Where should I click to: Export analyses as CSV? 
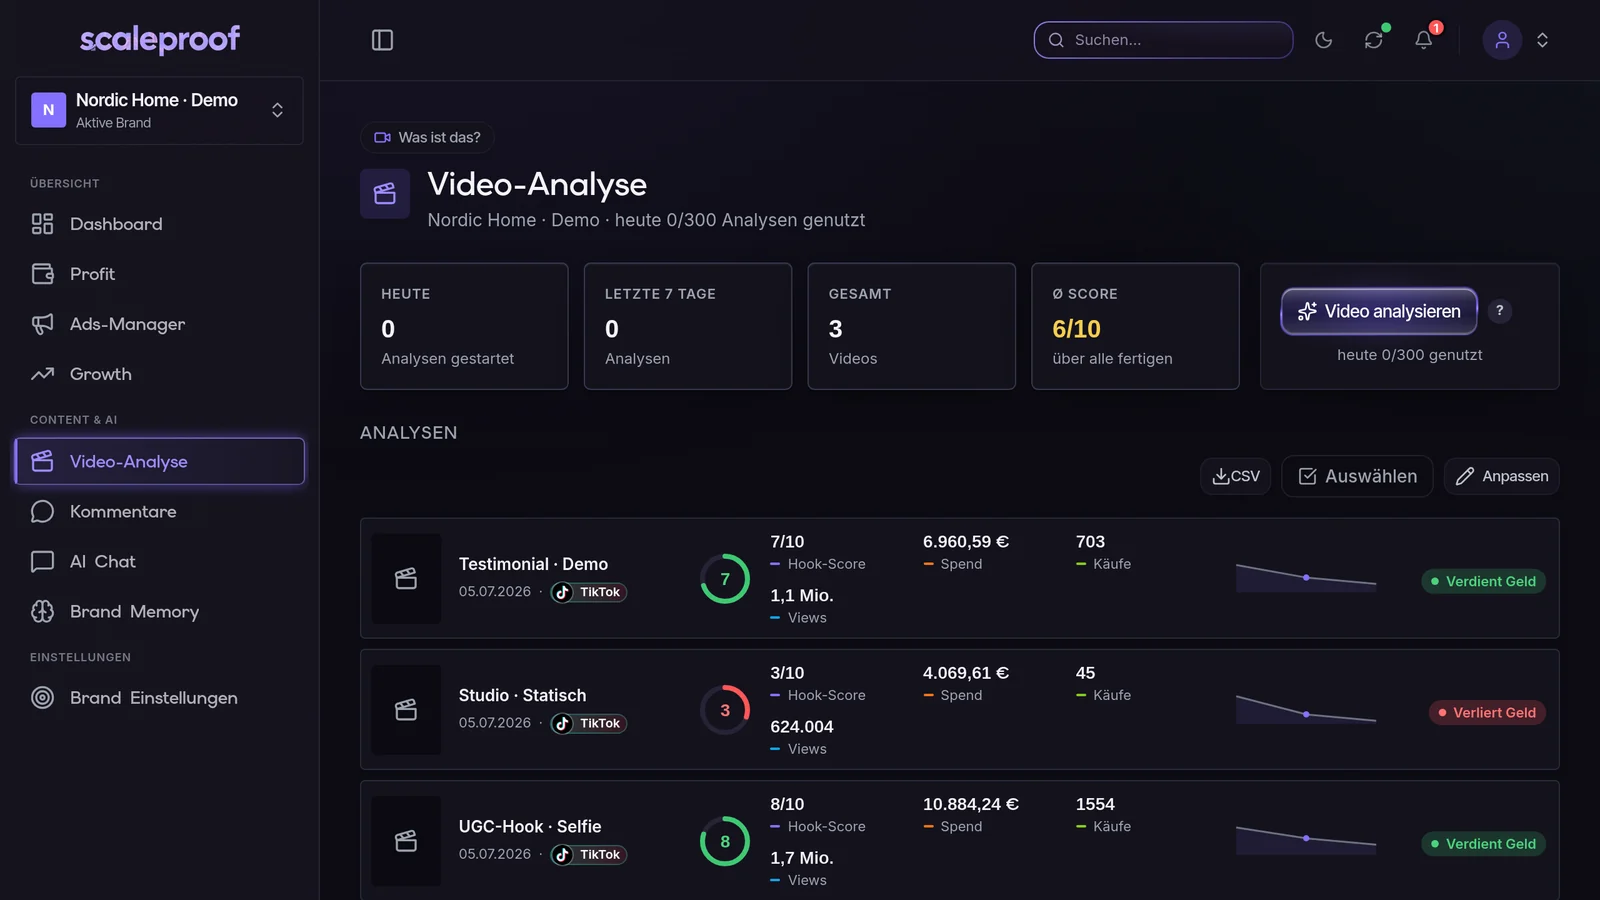(1235, 476)
